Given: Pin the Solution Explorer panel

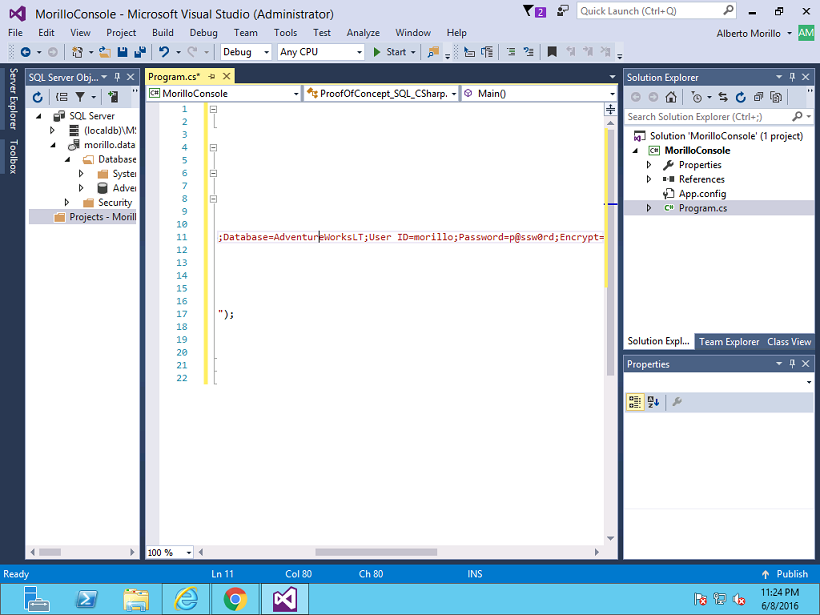Looking at the screenshot, I should [792, 77].
